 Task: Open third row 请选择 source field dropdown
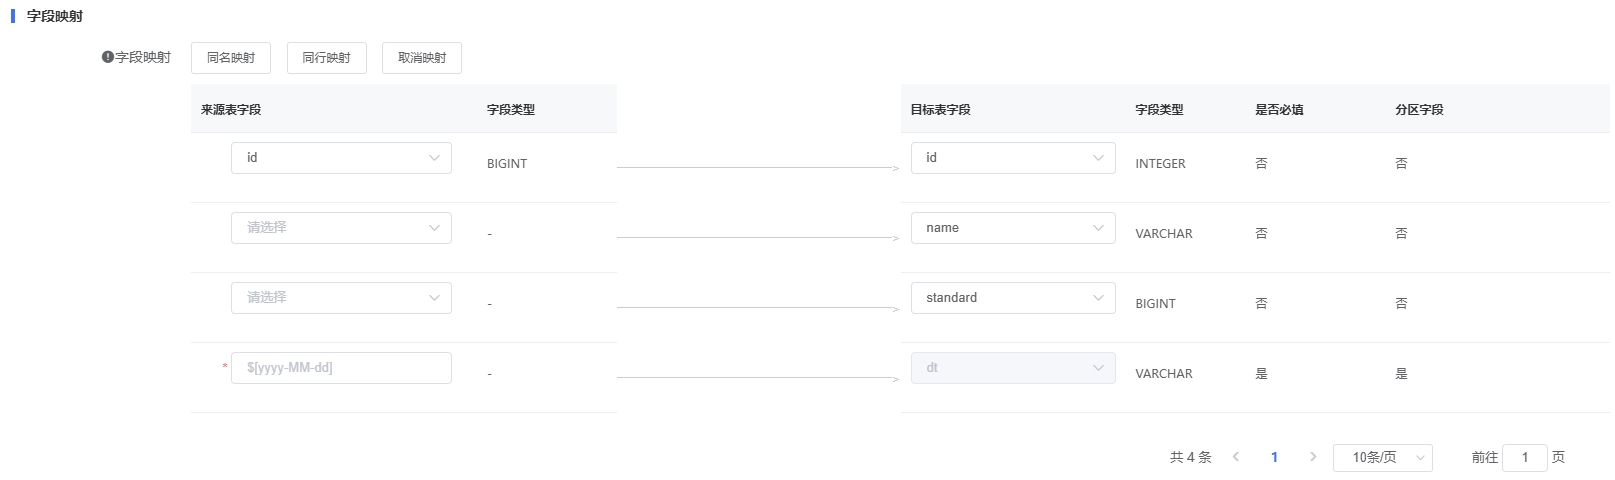tap(341, 298)
